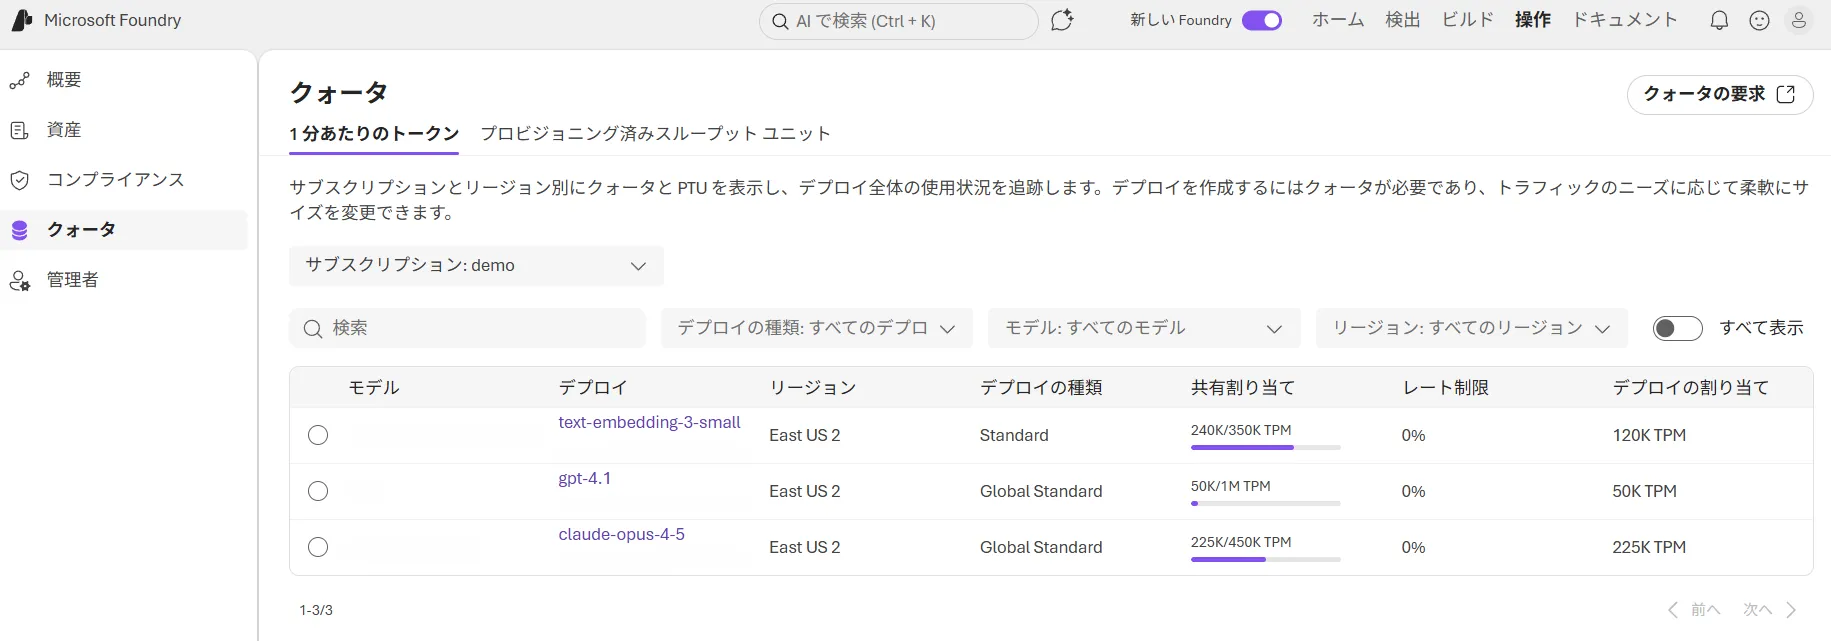Select the claude-opus-4-5 row radio button
Image resolution: width=1831 pixels, height=641 pixels.
[318, 547]
